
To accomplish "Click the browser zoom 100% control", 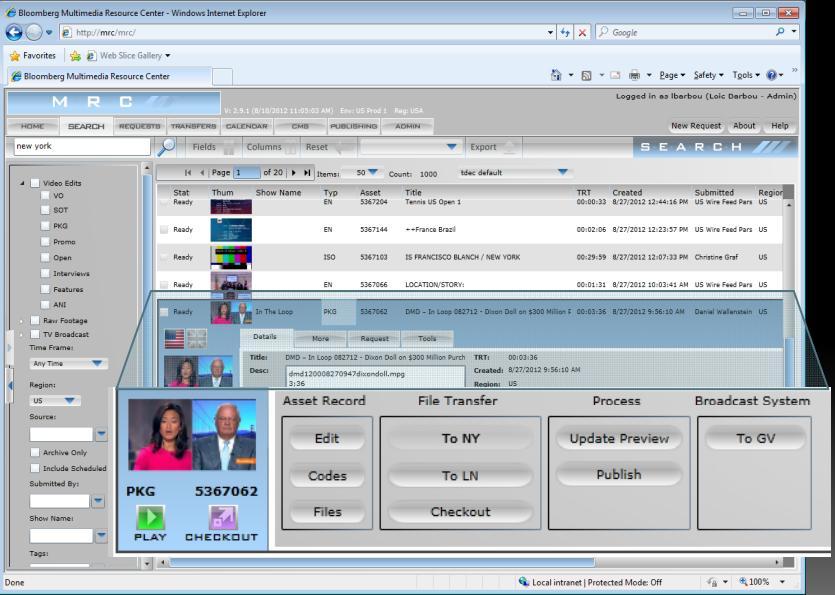I will coord(762,582).
